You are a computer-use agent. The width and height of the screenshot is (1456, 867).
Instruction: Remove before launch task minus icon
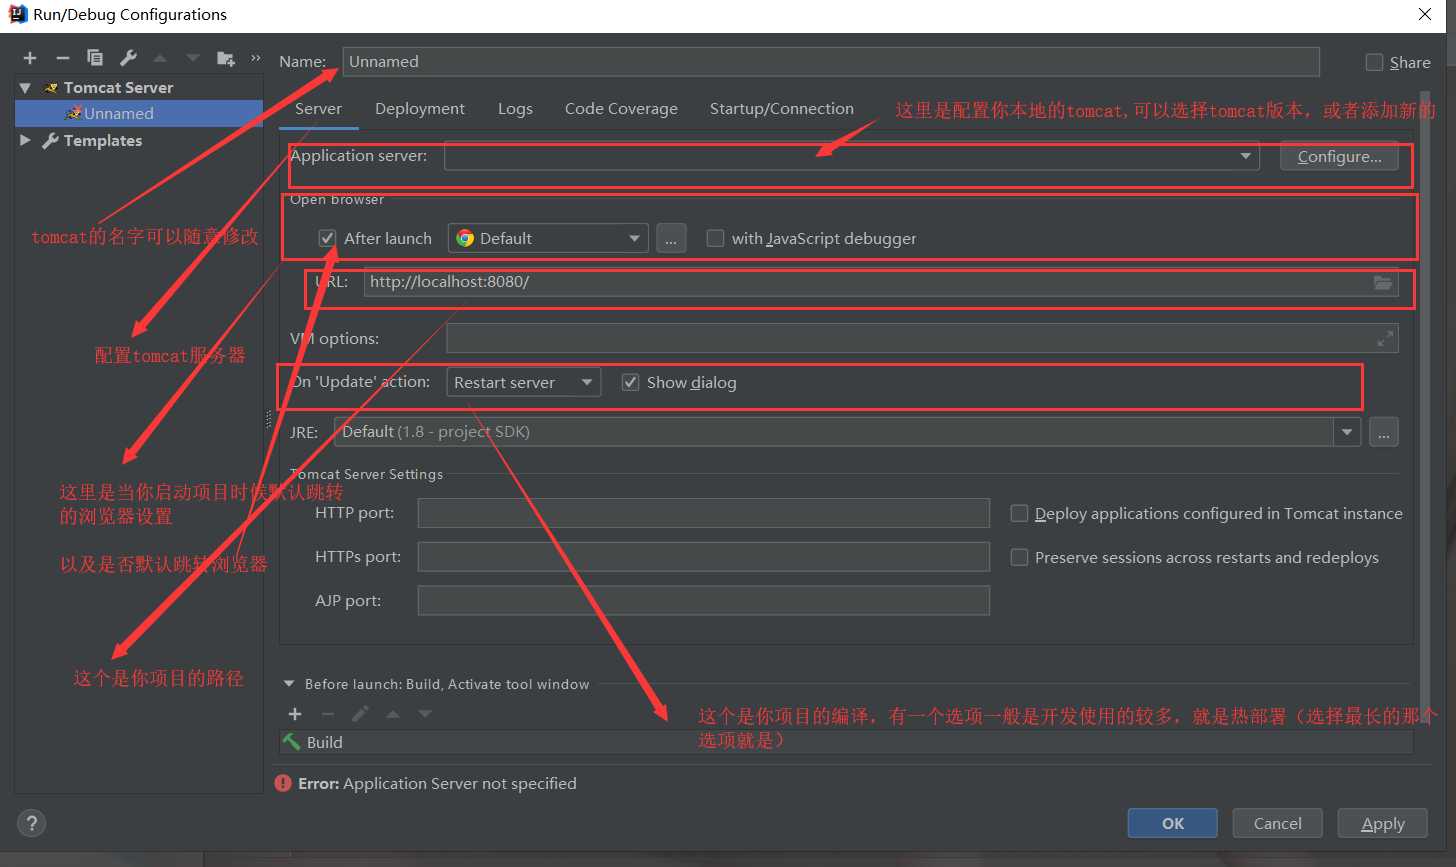pyautogui.click(x=327, y=714)
